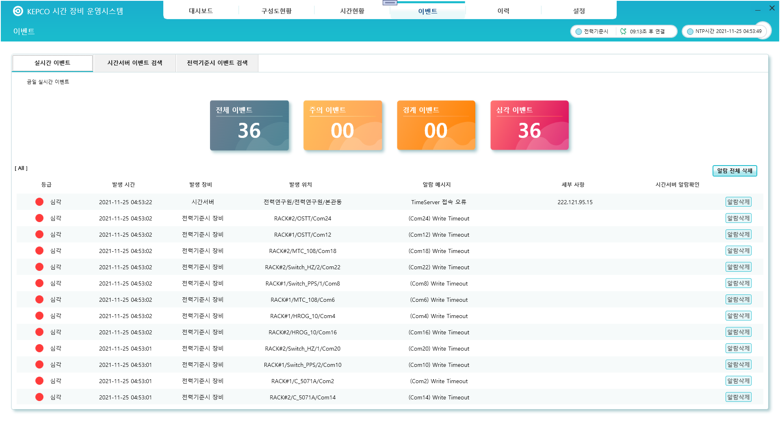The width and height of the screenshot is (780, 423).
Task: Click the 전력기준시 status indicator icon
Action: pos(578,32)
